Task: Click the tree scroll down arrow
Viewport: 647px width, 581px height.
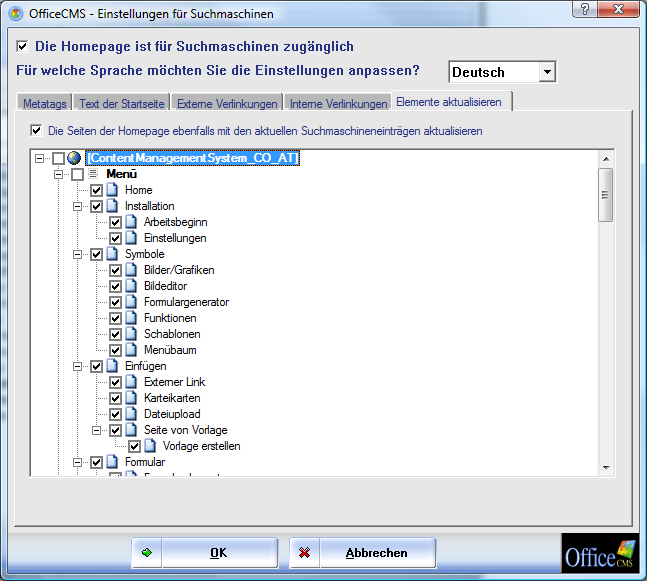Action: coord(606,468)
